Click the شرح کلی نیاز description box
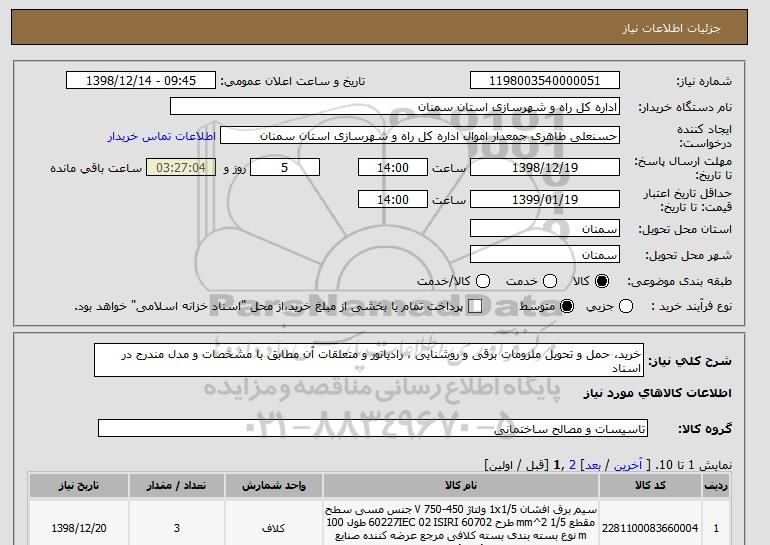The image size is (770, 545). (369, 360)
